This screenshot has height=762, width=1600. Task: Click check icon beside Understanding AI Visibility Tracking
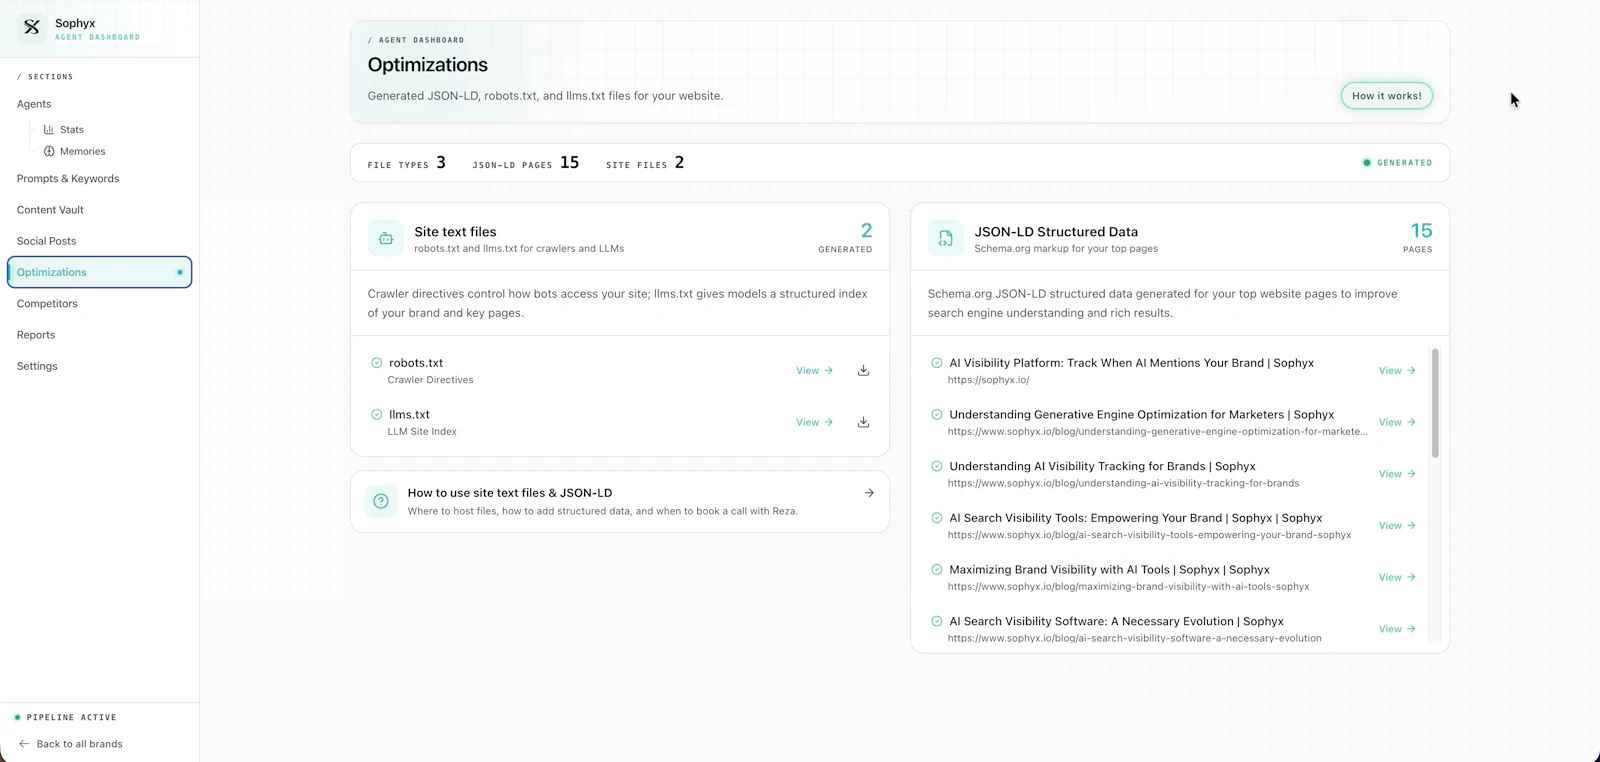pyautogui.click(x=937, y=466)
